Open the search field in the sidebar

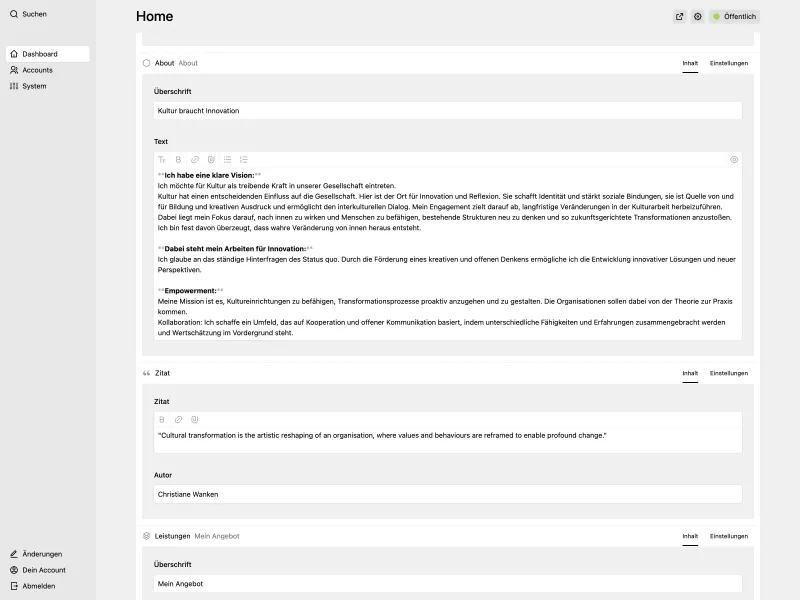tap(30, 14)
